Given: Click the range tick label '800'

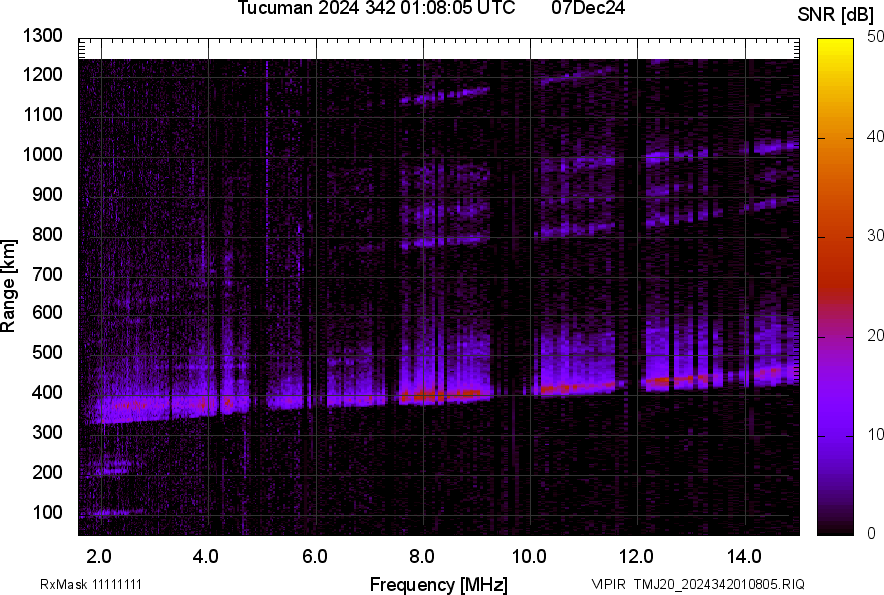Looking at the screenshot, I should pos(47,234).
